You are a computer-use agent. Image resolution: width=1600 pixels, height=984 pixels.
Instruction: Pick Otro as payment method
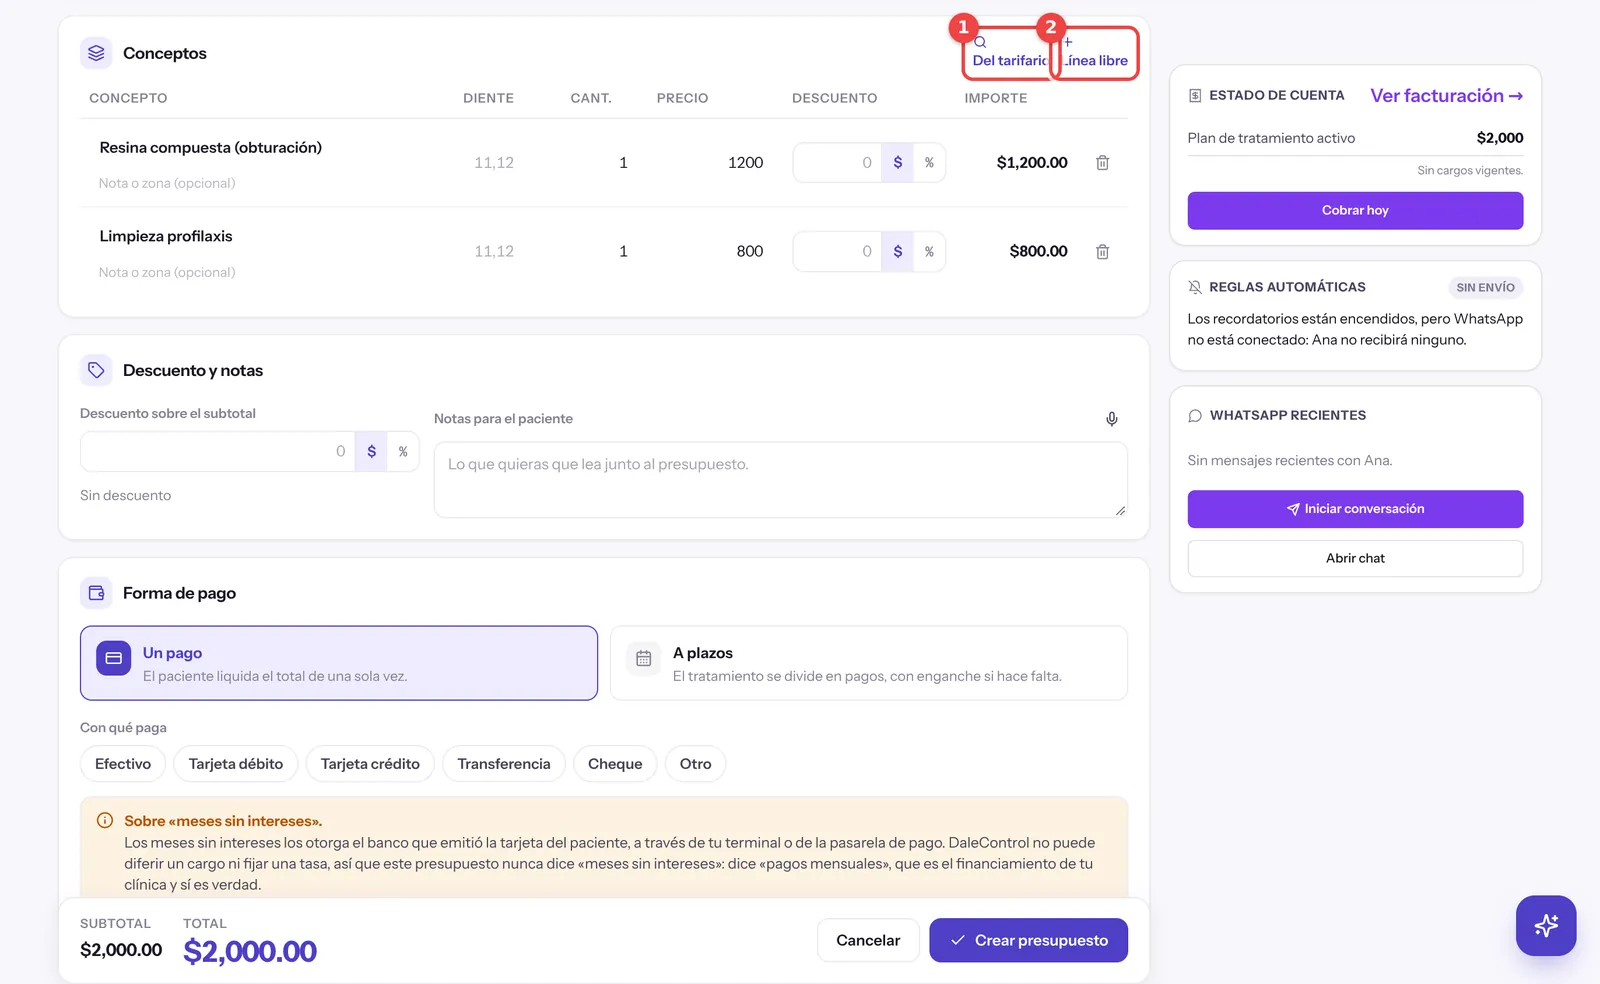pos(696,764)
